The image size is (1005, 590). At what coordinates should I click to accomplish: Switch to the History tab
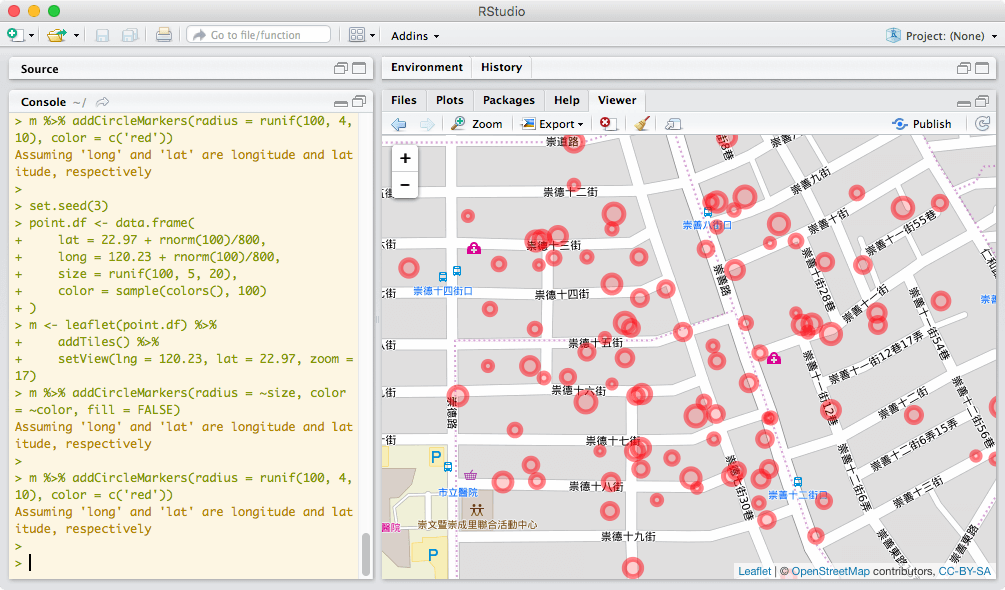pyautogui.click(x=501, y=68)
